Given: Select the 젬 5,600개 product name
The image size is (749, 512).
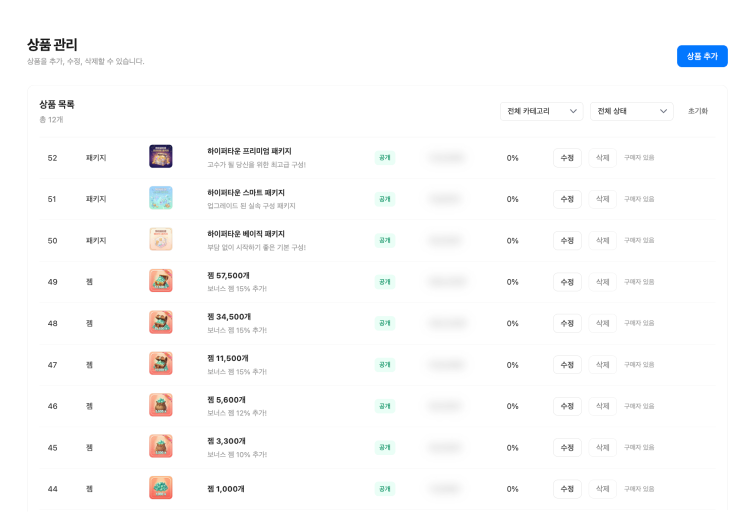Looking at the screenshot, I should click(x=226, y=400).
